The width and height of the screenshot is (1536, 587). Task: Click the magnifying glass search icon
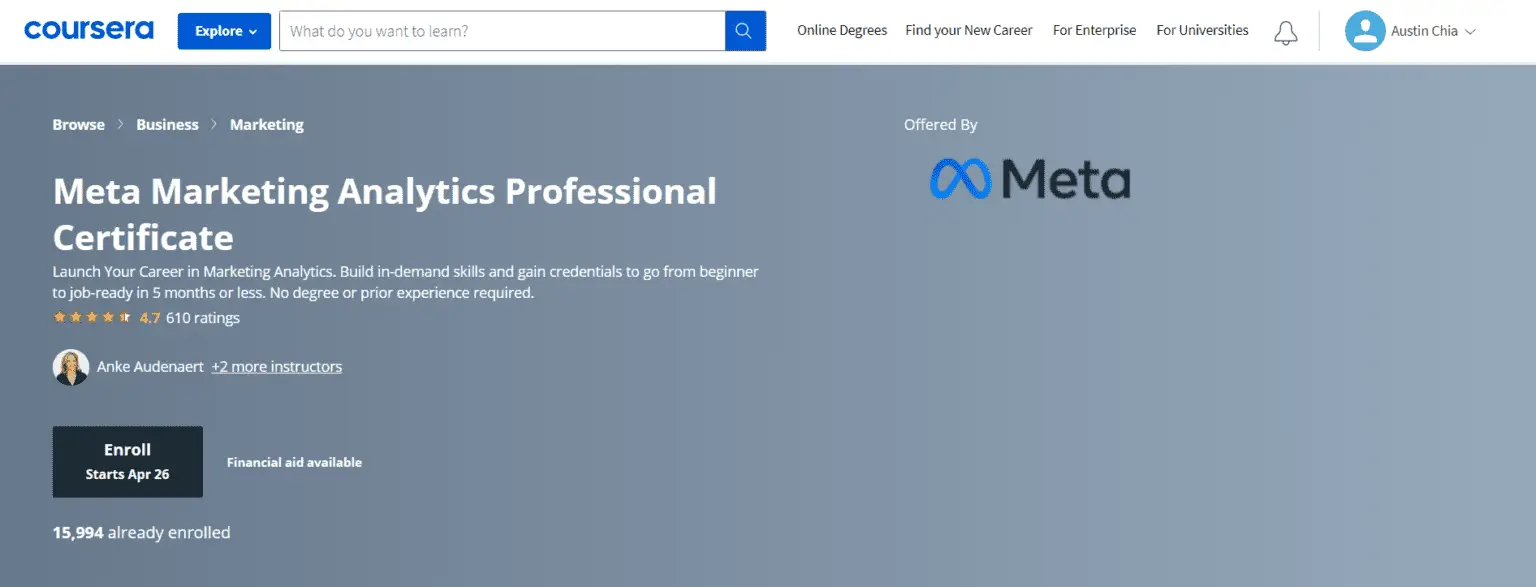click(x=744, y=30)
